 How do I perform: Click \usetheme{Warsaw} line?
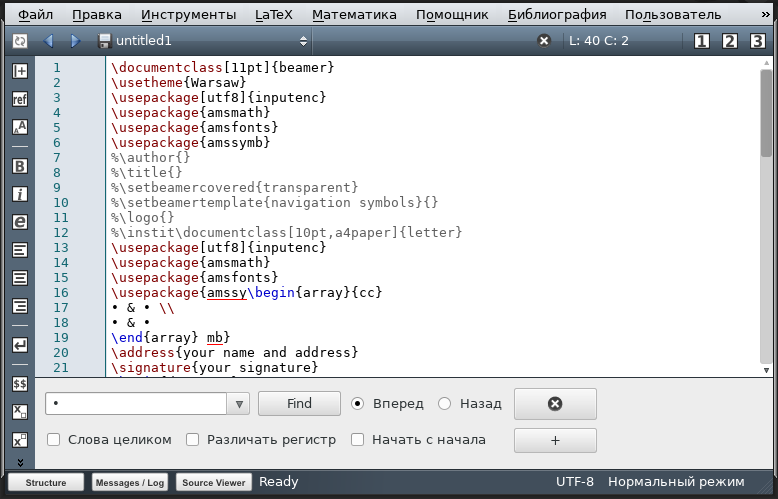[x=179, y=82]
